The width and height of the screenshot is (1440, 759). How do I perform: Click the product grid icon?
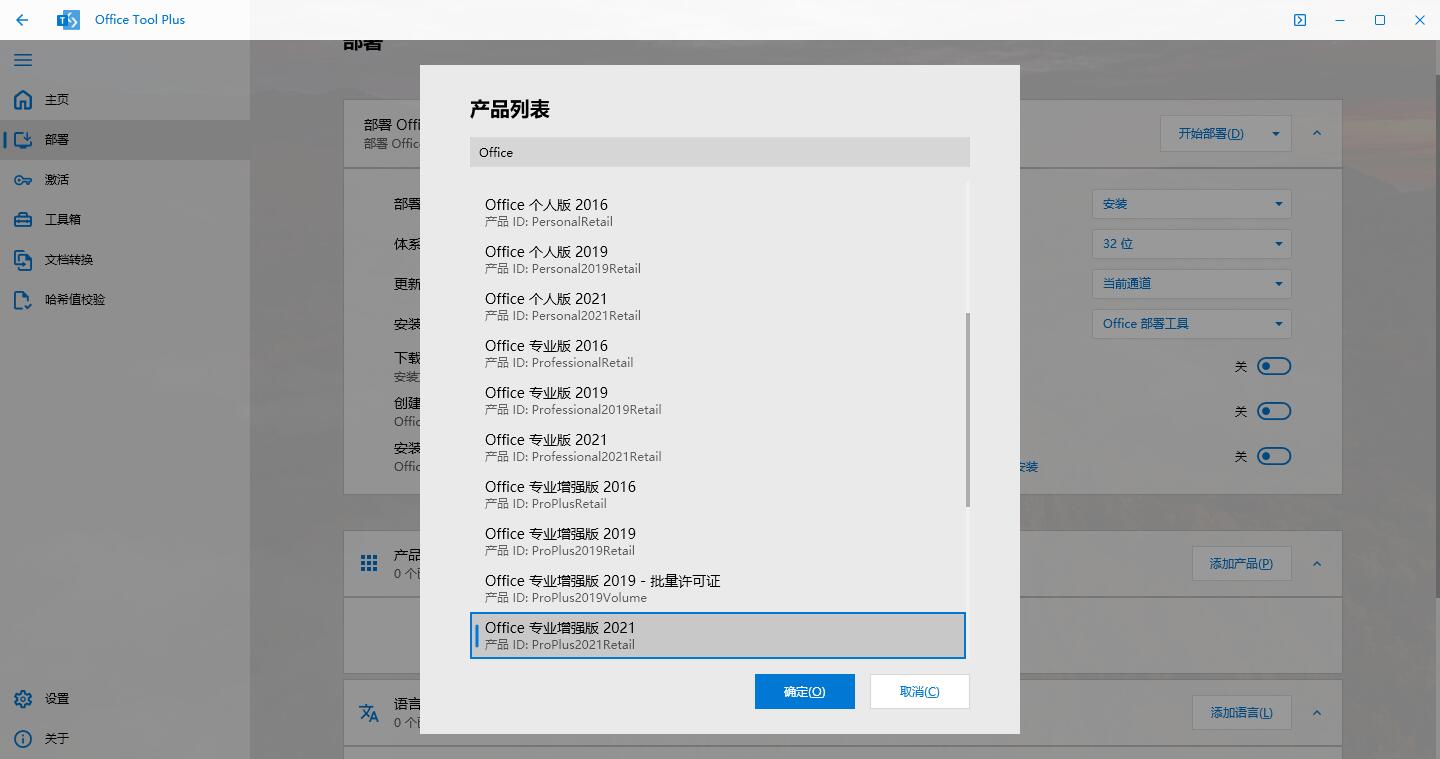(369, 563)
